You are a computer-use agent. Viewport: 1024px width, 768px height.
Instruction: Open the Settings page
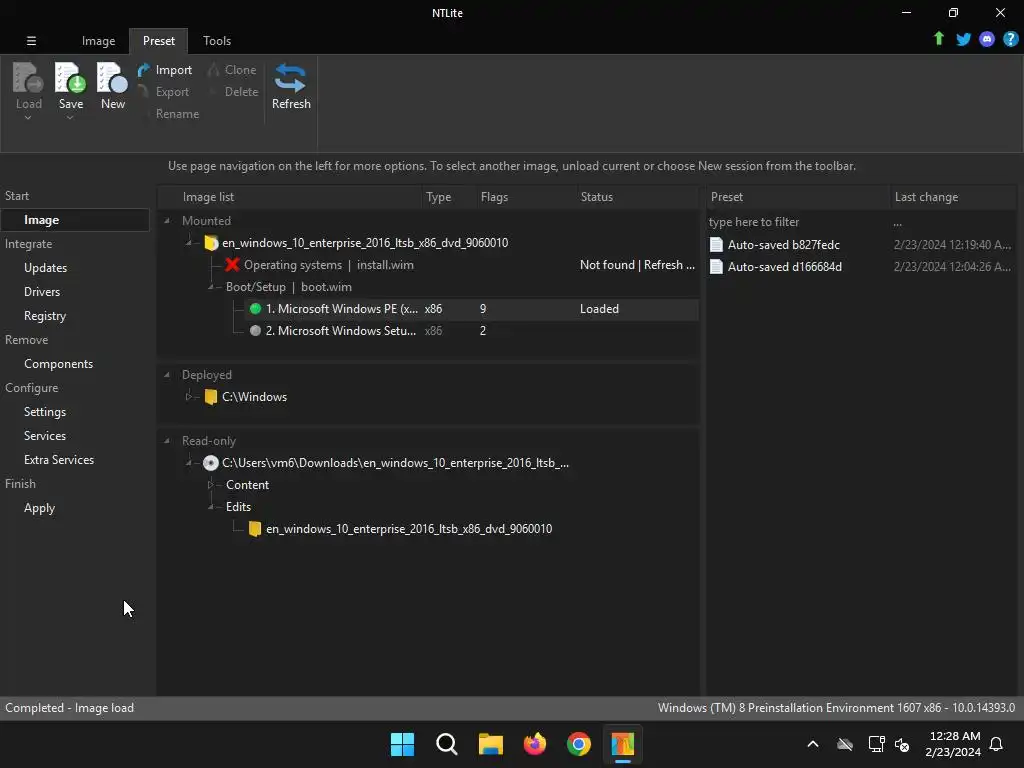point(44,412)
